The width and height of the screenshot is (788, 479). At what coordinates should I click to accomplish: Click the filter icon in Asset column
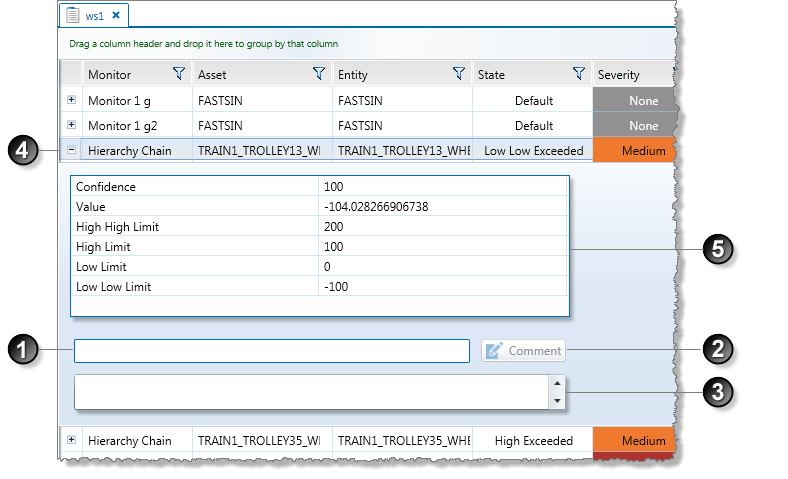pos(318,74)
